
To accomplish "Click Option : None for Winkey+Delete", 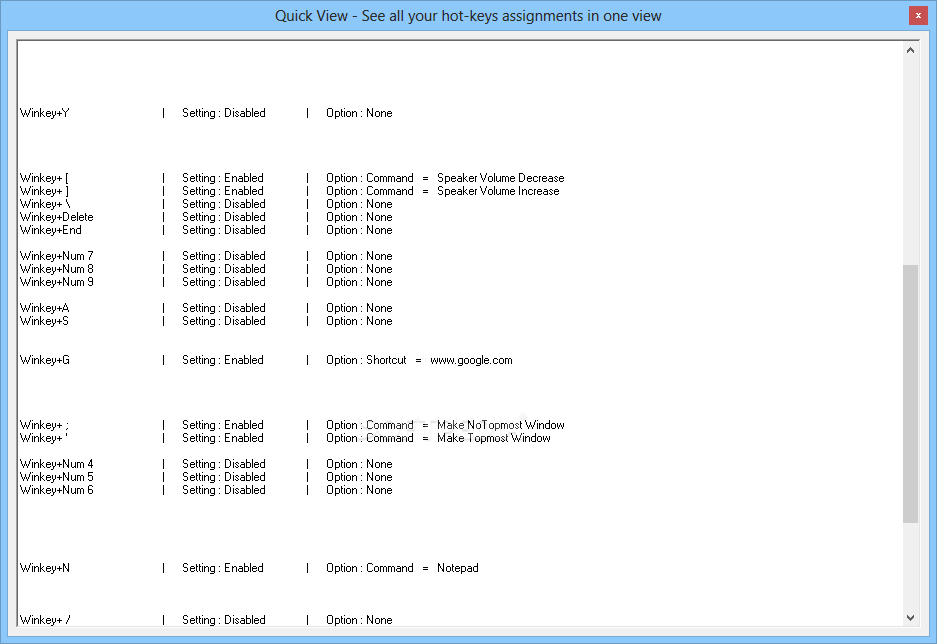I will (359, 217).
